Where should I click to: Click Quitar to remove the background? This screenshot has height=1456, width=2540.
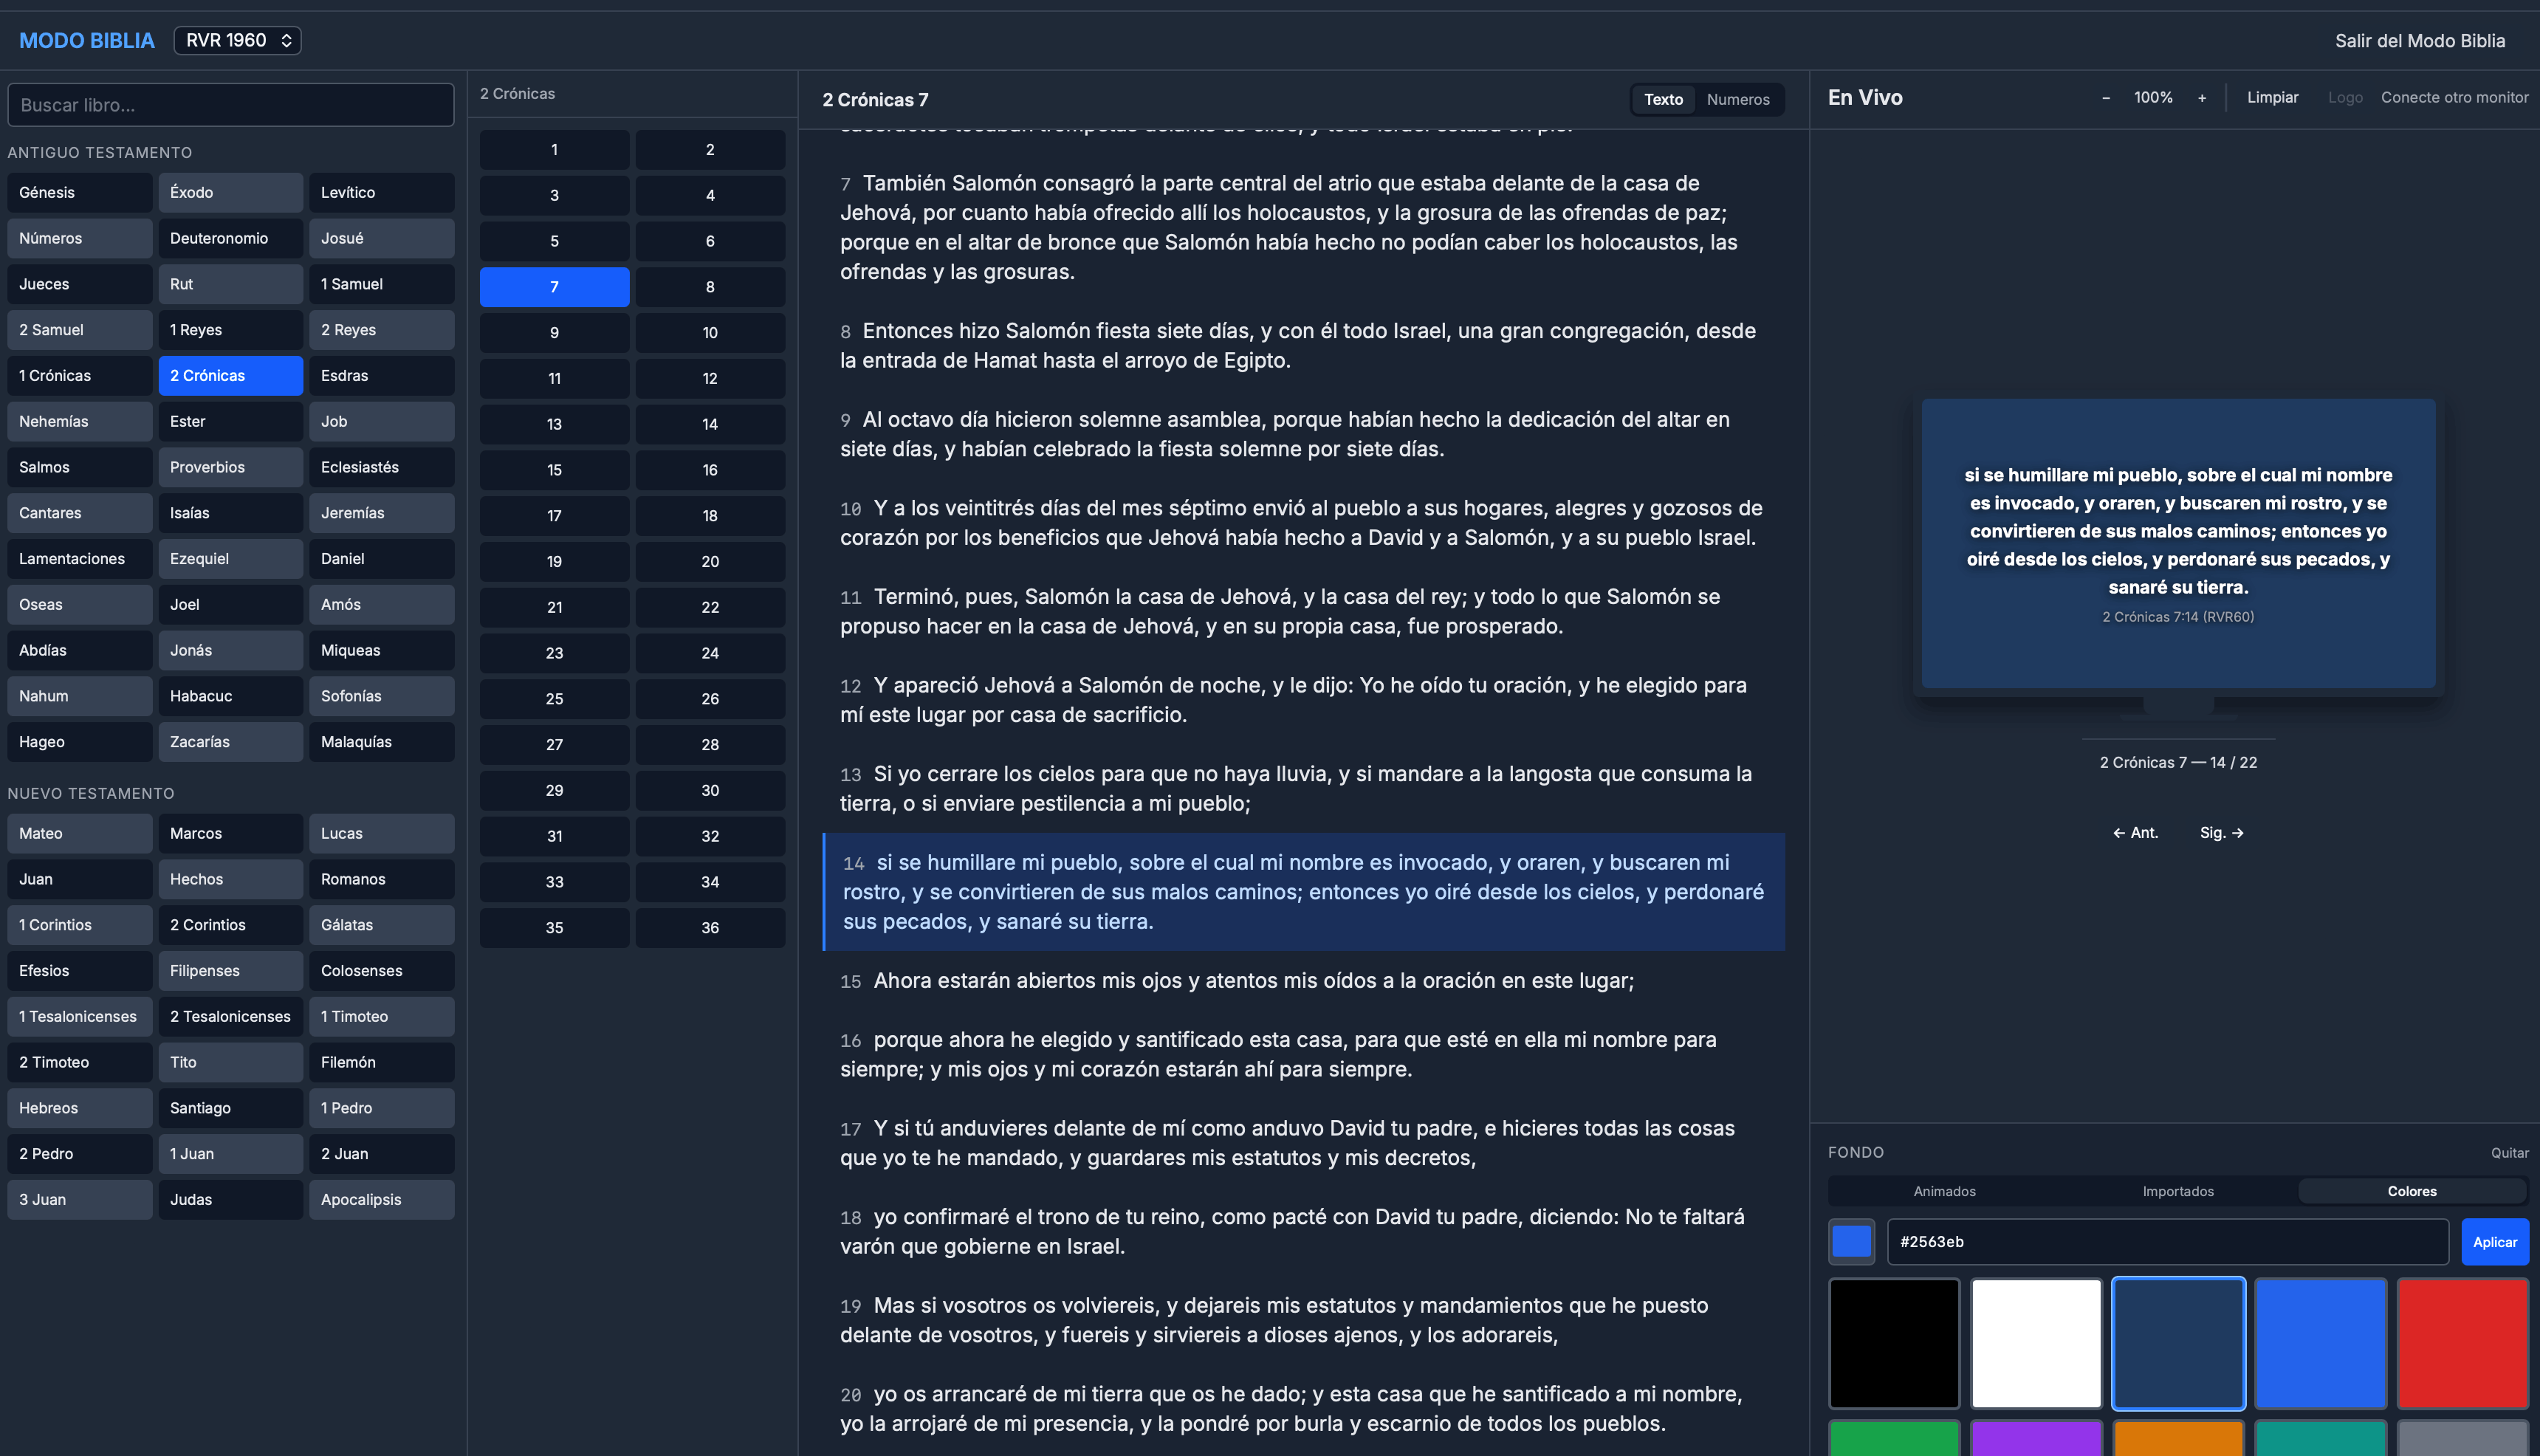click(2509, 1153)
